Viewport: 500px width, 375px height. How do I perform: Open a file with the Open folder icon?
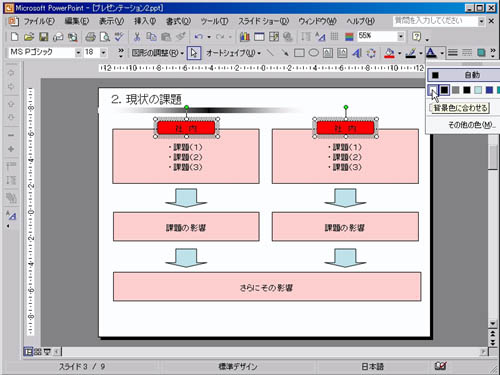coord(29,37)
